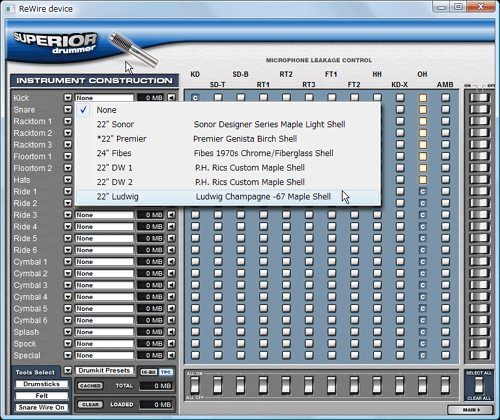Choose 22" Ludwig kick drum
The image size is (500, 420).
[228, 197]
